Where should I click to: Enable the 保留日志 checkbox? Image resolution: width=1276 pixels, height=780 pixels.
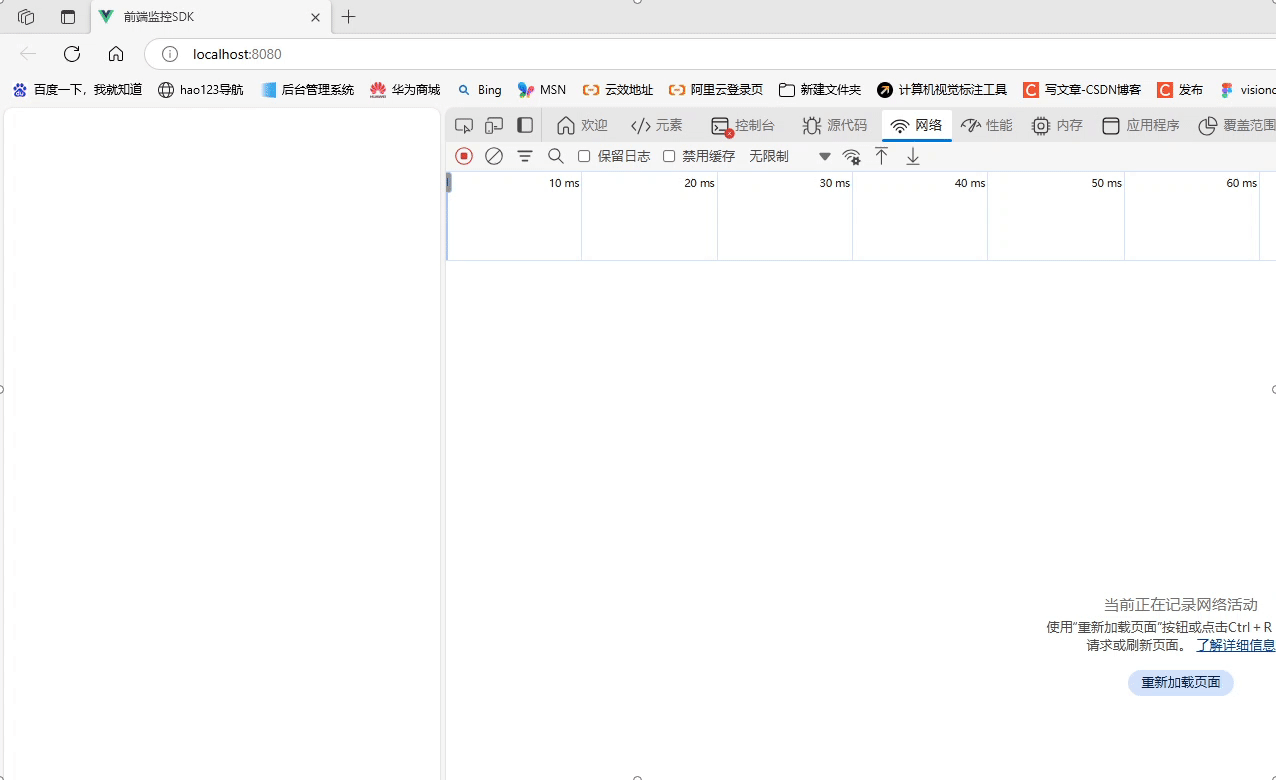[x=584, y=156]
